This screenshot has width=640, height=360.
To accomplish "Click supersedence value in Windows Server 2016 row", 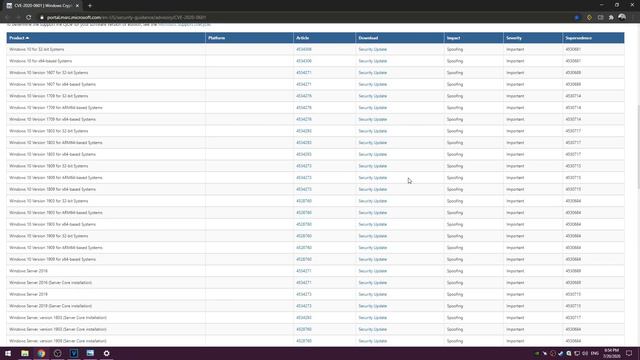I will [573, 271].
